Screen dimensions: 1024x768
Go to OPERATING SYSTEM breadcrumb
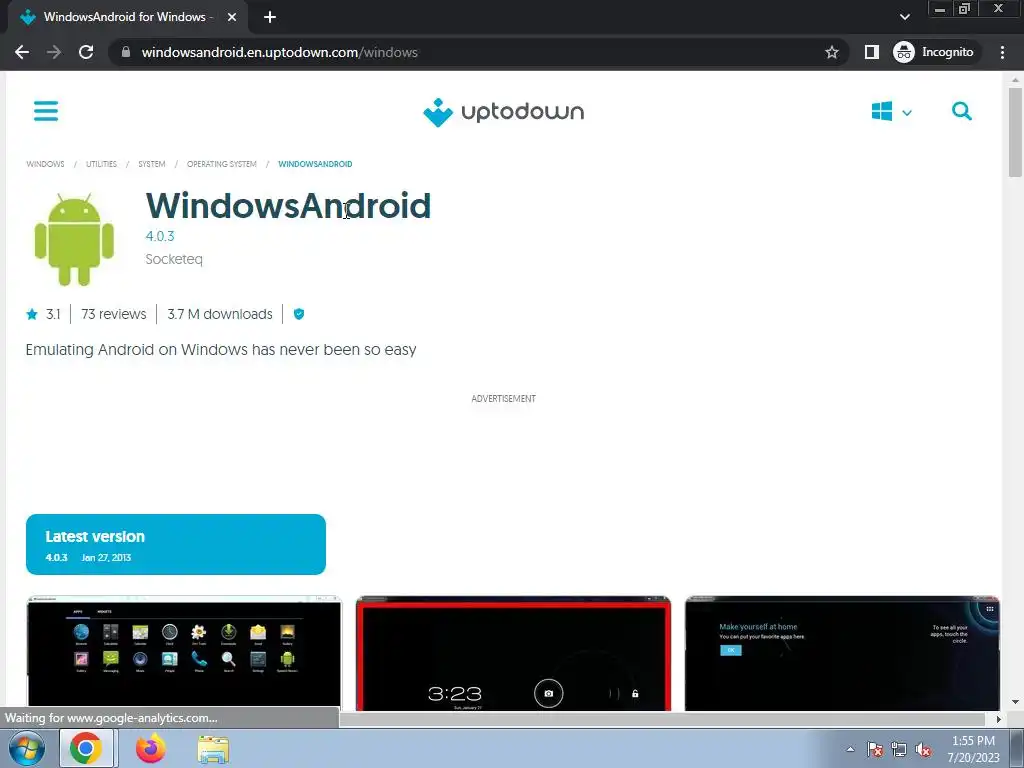(x=221, y=164)
